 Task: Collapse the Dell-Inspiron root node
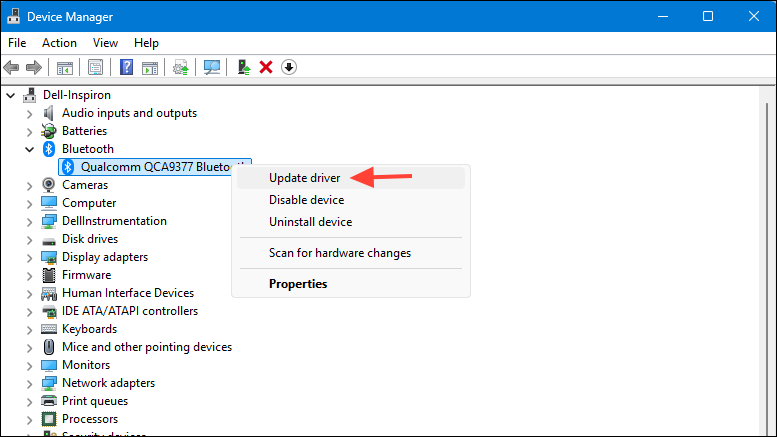pyautogui.click(x=10, y=95)
